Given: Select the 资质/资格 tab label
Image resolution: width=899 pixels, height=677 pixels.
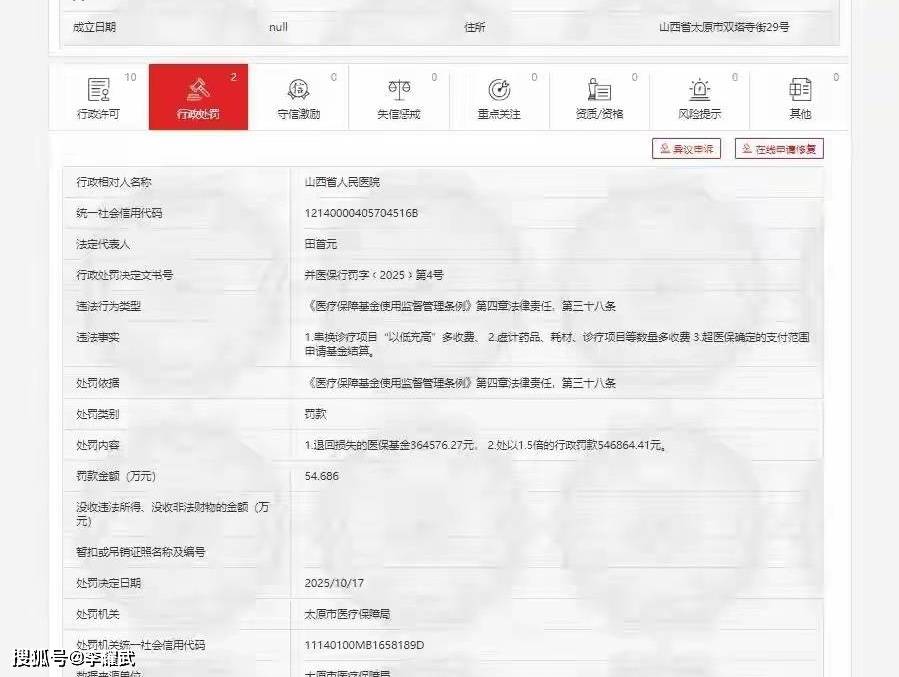Looking at the screenshot, I should point(599,114).
